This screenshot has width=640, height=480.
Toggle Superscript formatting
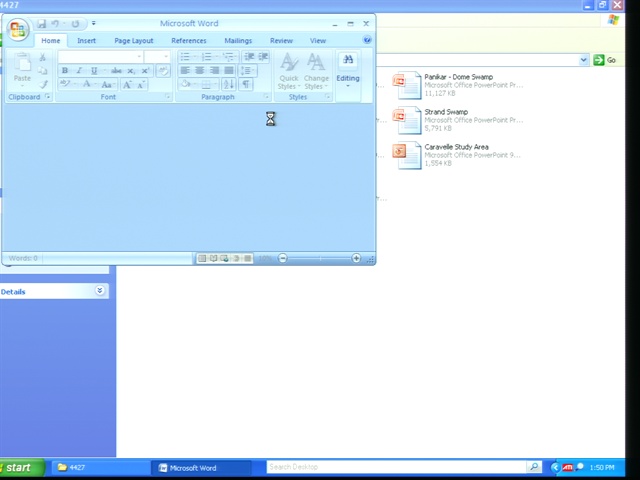click(145, 71)
